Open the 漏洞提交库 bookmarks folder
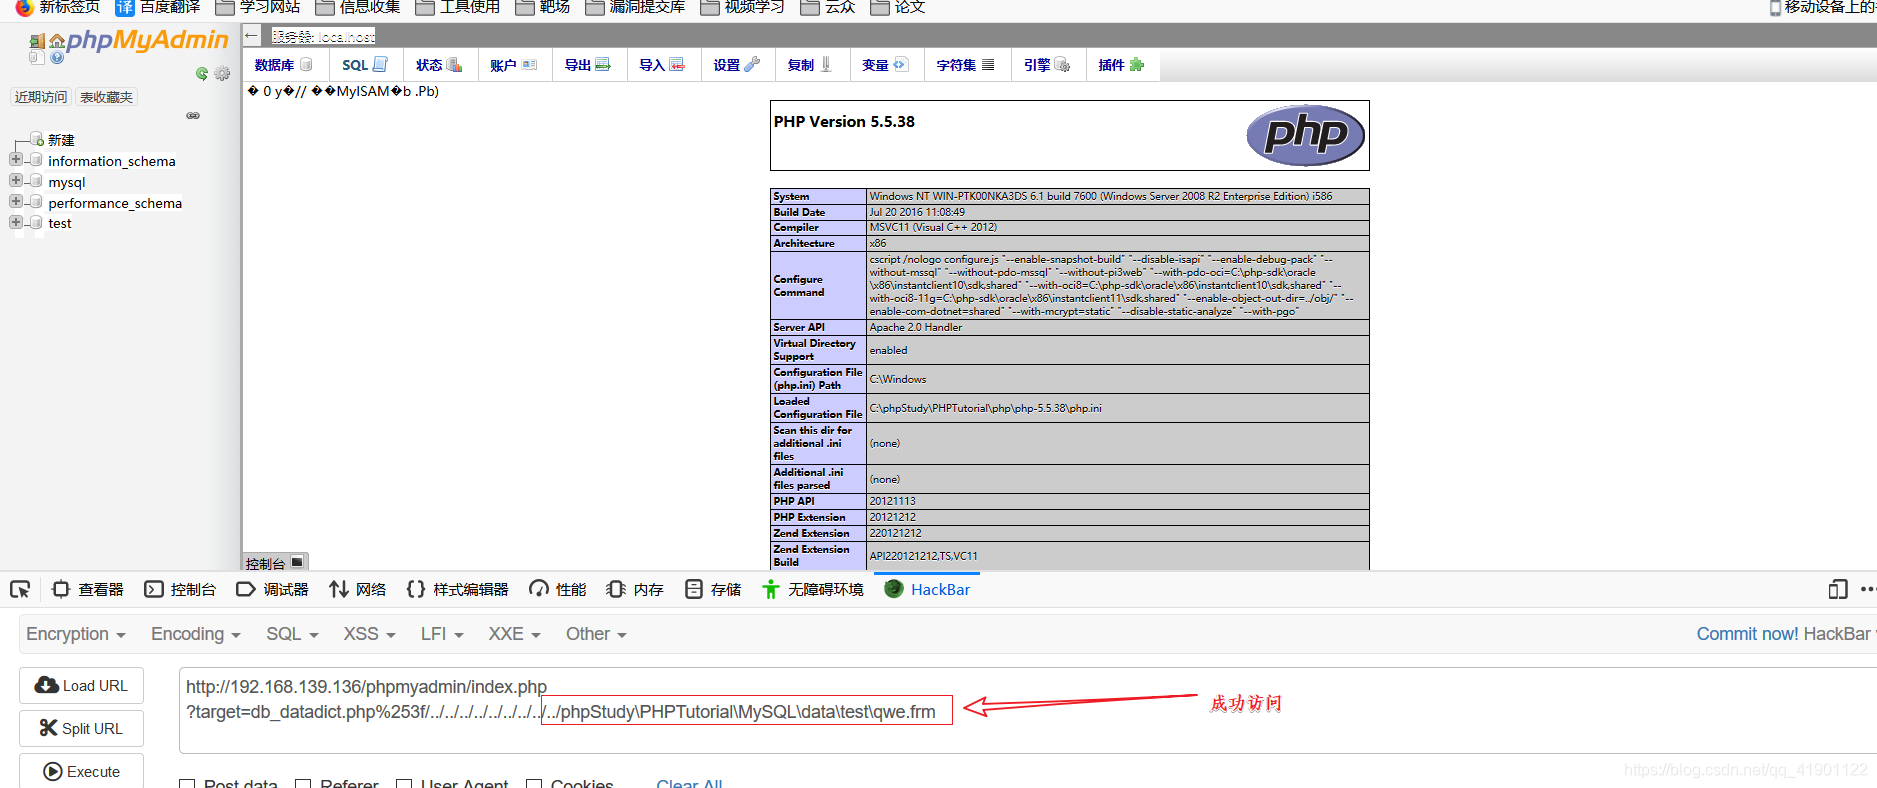This screenshot has height=788, width=1877. (x=635, y=7)
